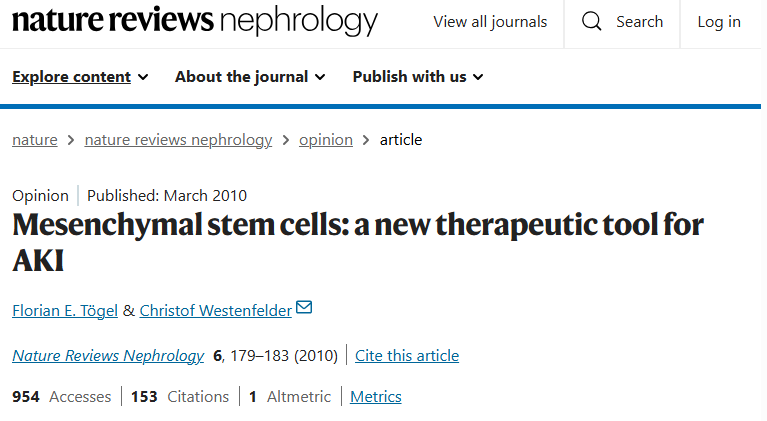The width and height of the screenshot is (767, 421).
Task: Open author Florian E. Tögel link
Action: (x=65, y=310)
